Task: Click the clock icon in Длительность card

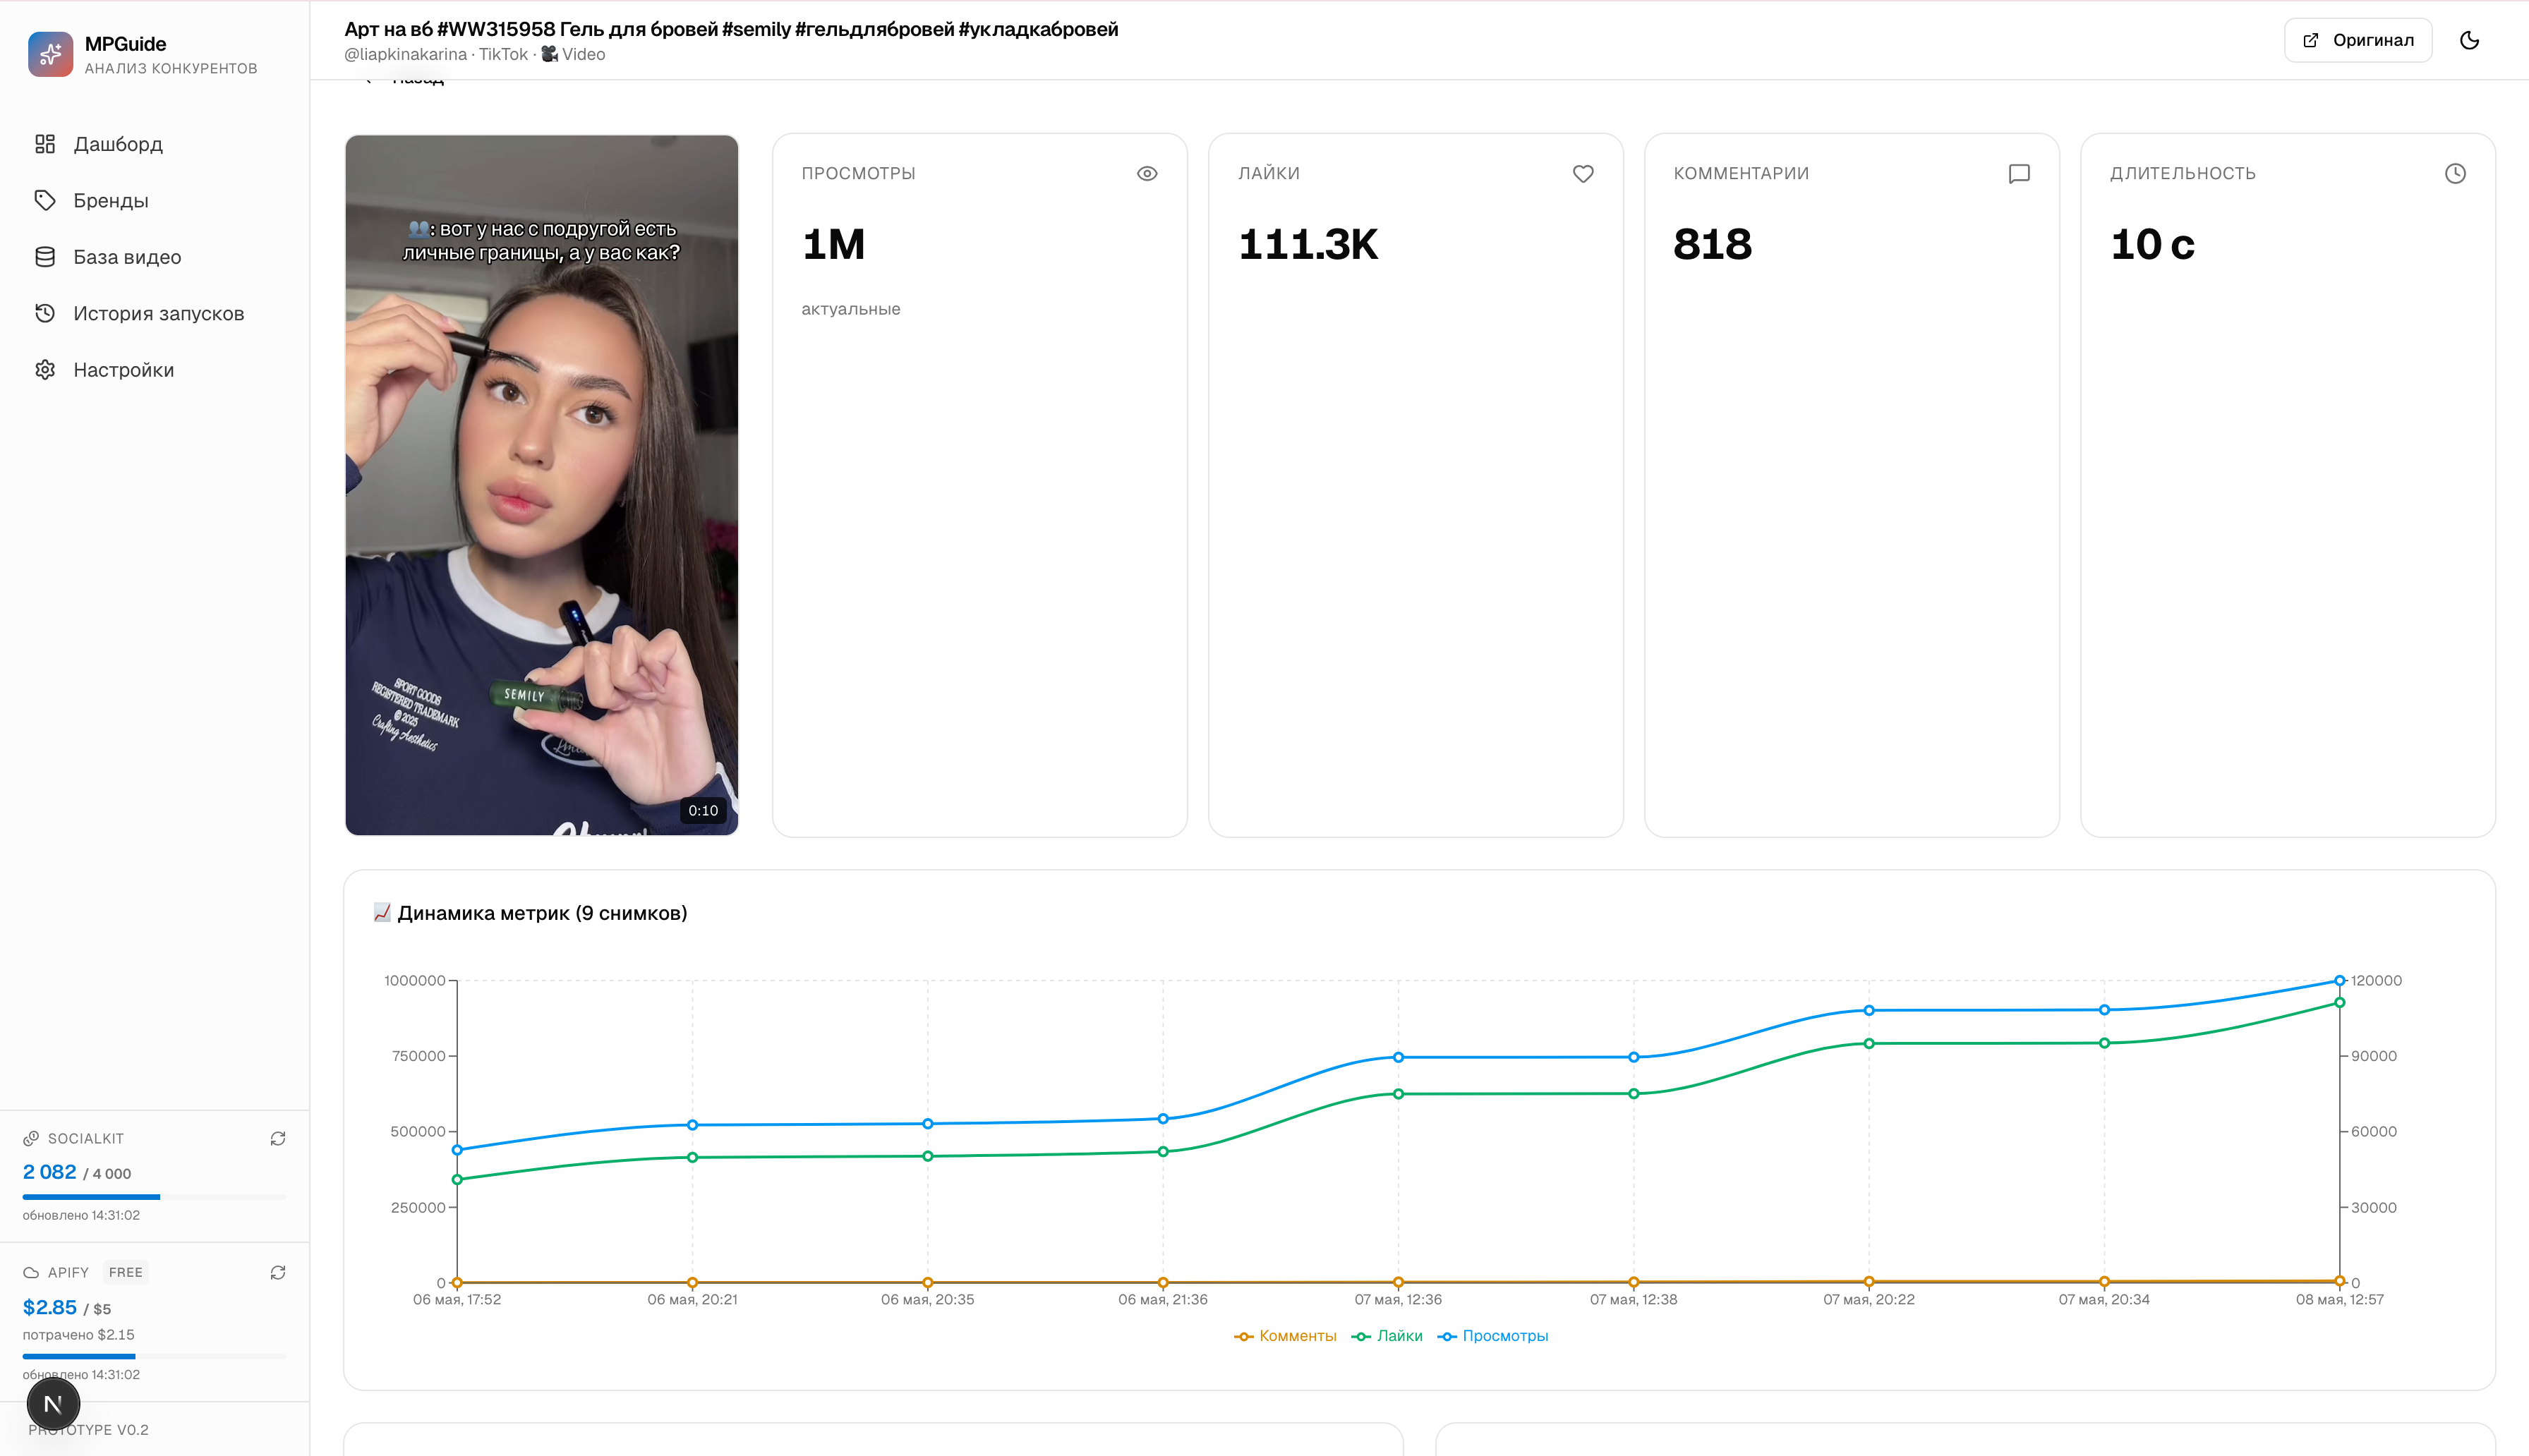Action: [2455, 174]
